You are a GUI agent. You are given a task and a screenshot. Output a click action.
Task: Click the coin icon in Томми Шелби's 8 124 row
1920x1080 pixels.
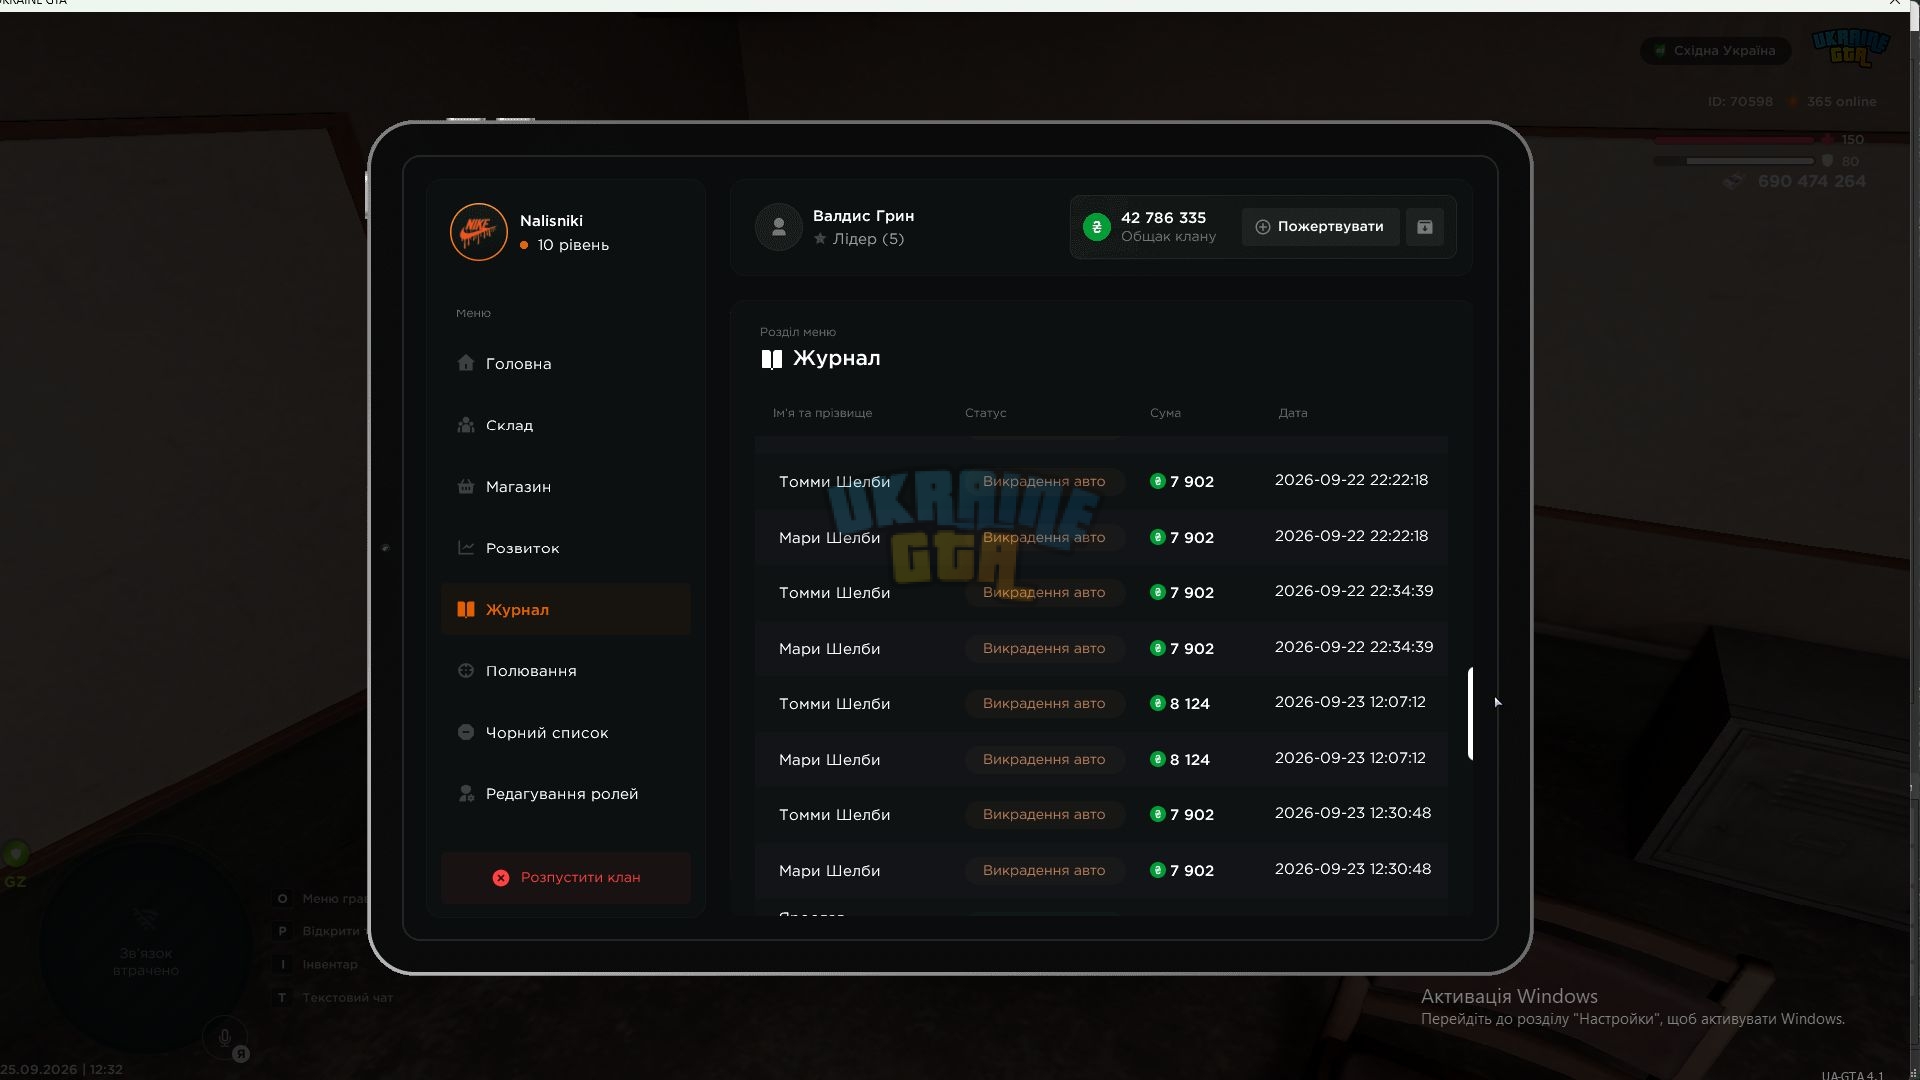(x=1158, y=703)
